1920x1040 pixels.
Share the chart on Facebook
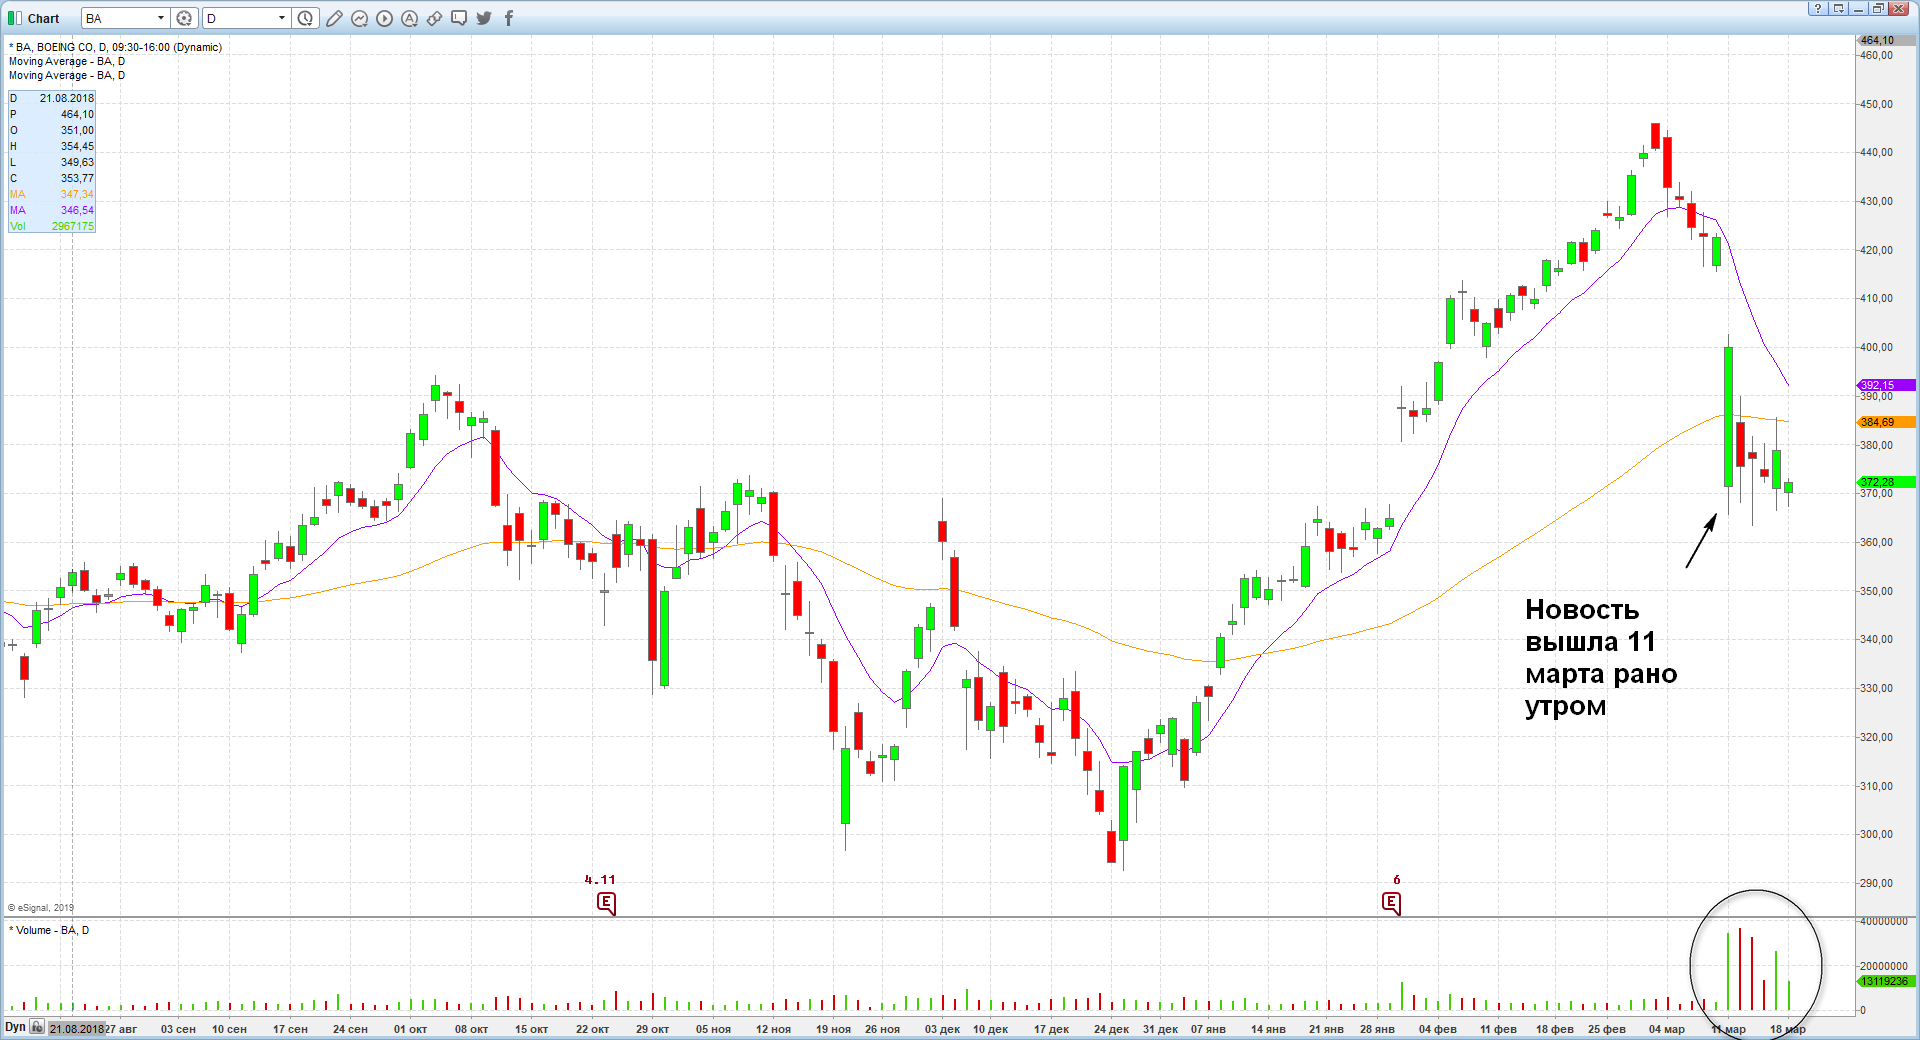pyautogui.click(x=509, y=18)
